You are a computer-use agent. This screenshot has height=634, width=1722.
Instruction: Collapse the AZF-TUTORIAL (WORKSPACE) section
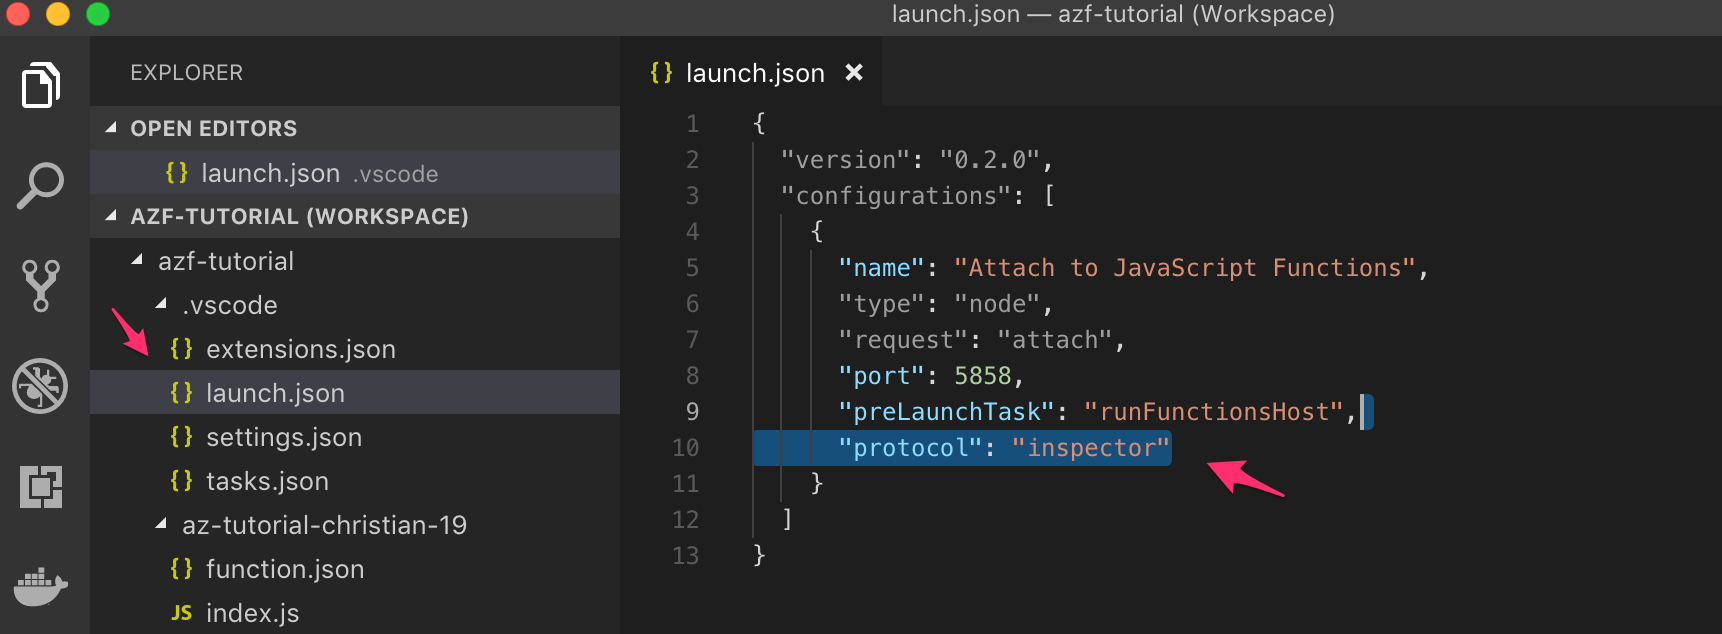(x=111, y=216)
